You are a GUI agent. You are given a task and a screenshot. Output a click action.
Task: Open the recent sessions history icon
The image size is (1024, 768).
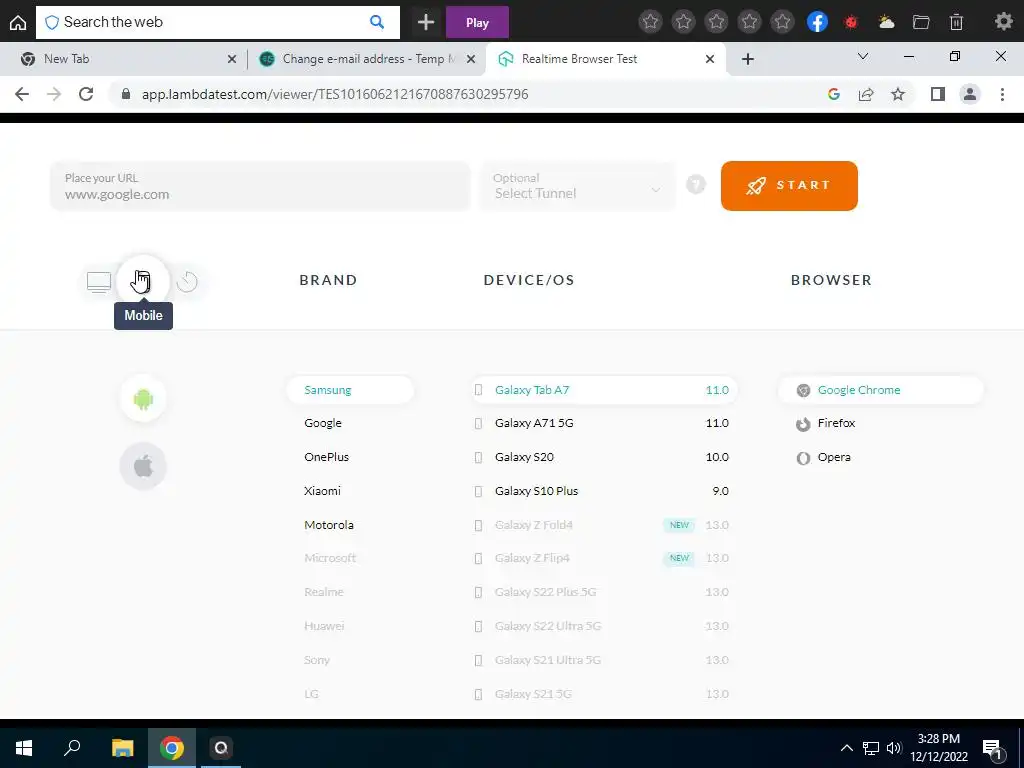(187, 281)
